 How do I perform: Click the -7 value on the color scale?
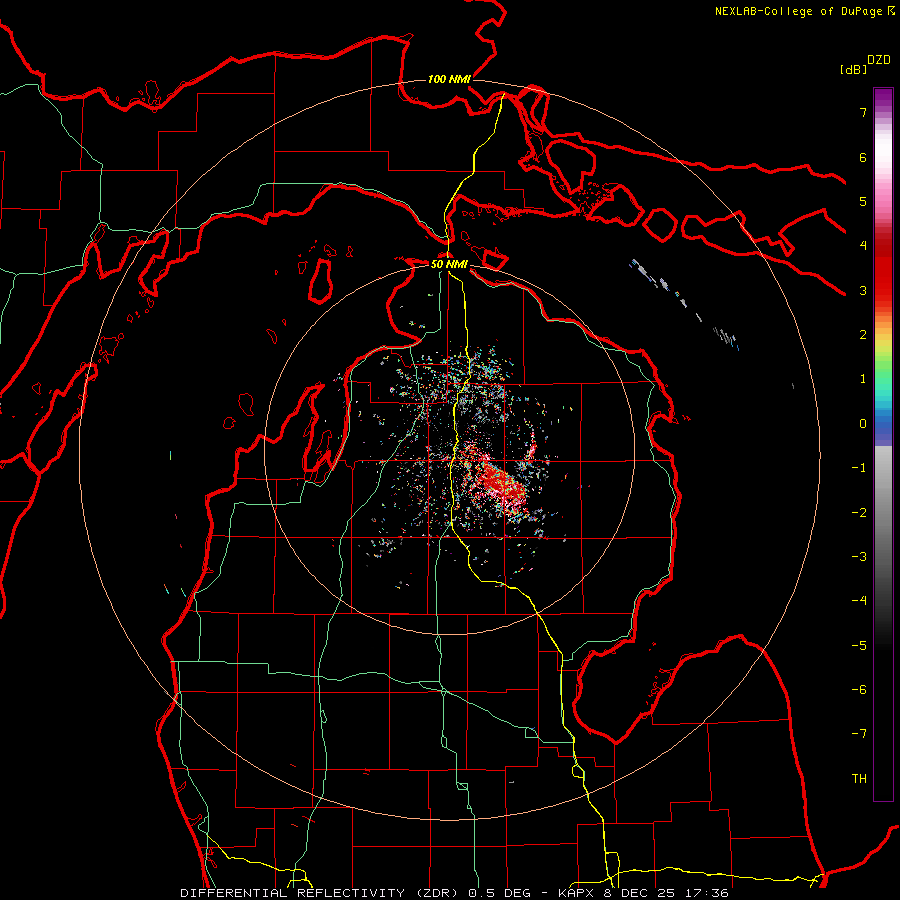click(x=859, y=734)
